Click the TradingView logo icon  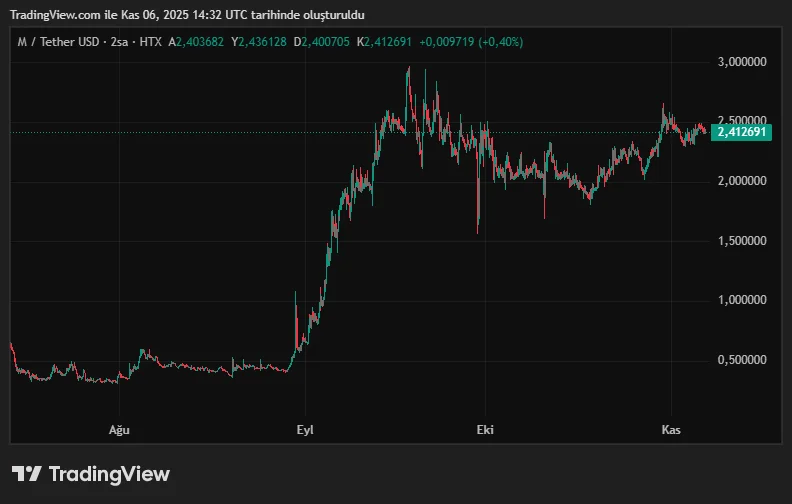point(26,474)
